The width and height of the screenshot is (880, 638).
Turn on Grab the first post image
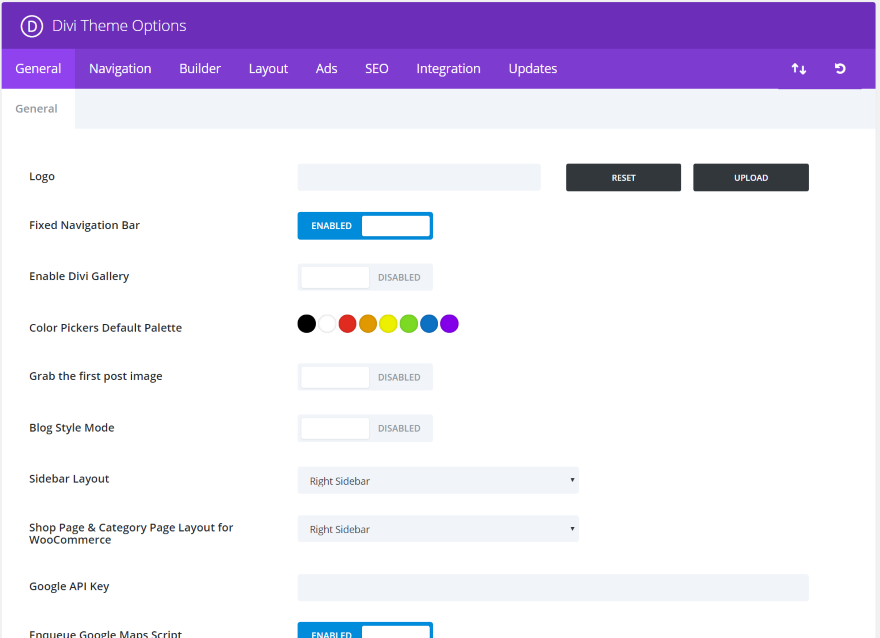coord(365,377)
